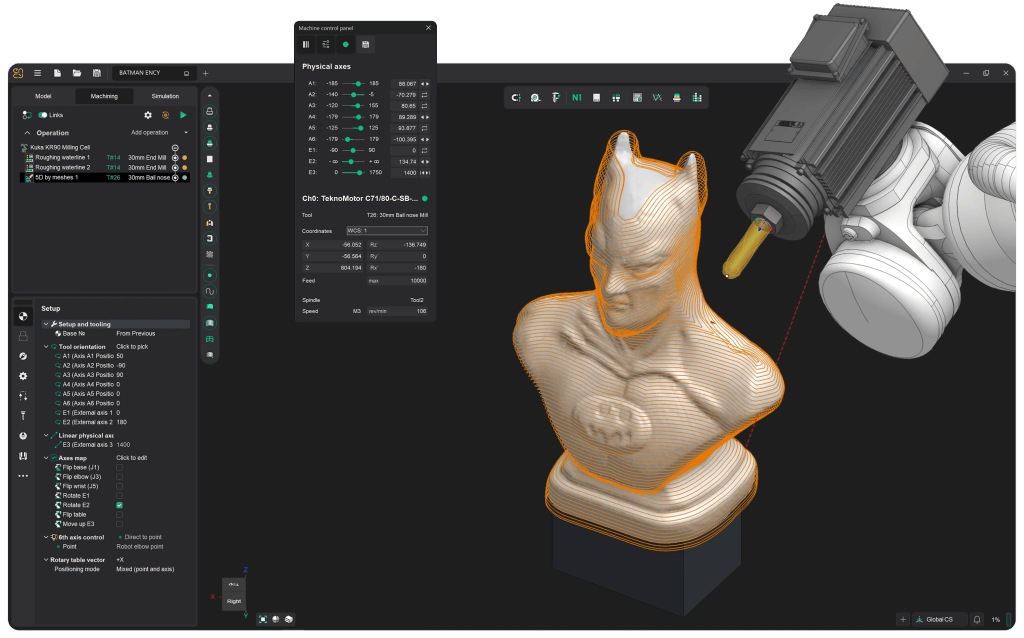Check Flip elbow (J3) checkbox

[120, 477]
